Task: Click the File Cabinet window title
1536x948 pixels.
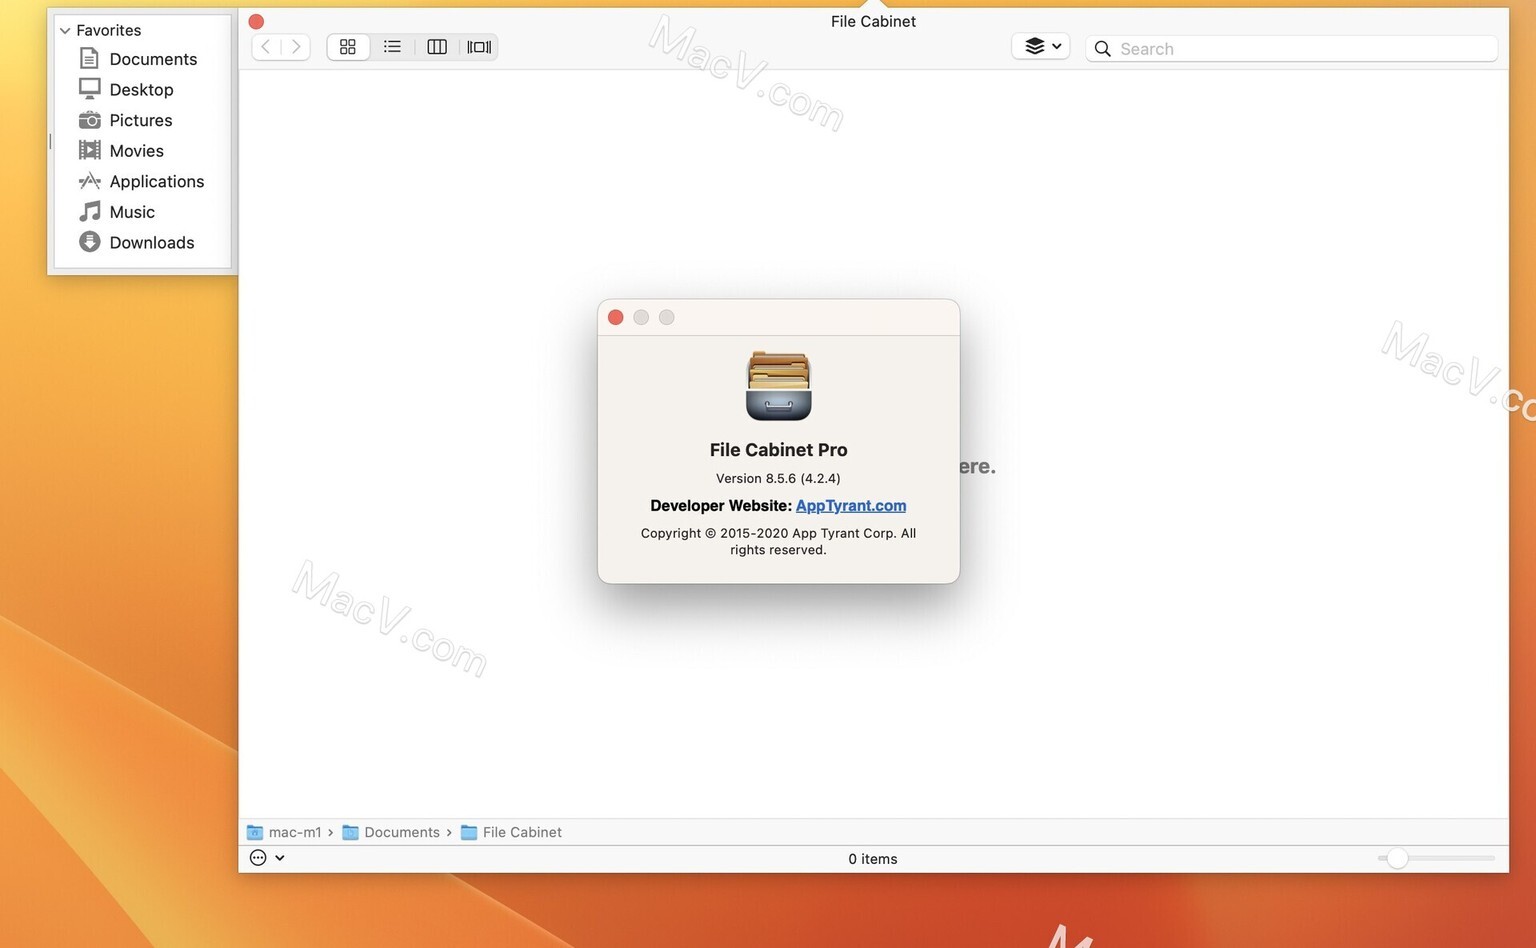Action: (873, 21)
